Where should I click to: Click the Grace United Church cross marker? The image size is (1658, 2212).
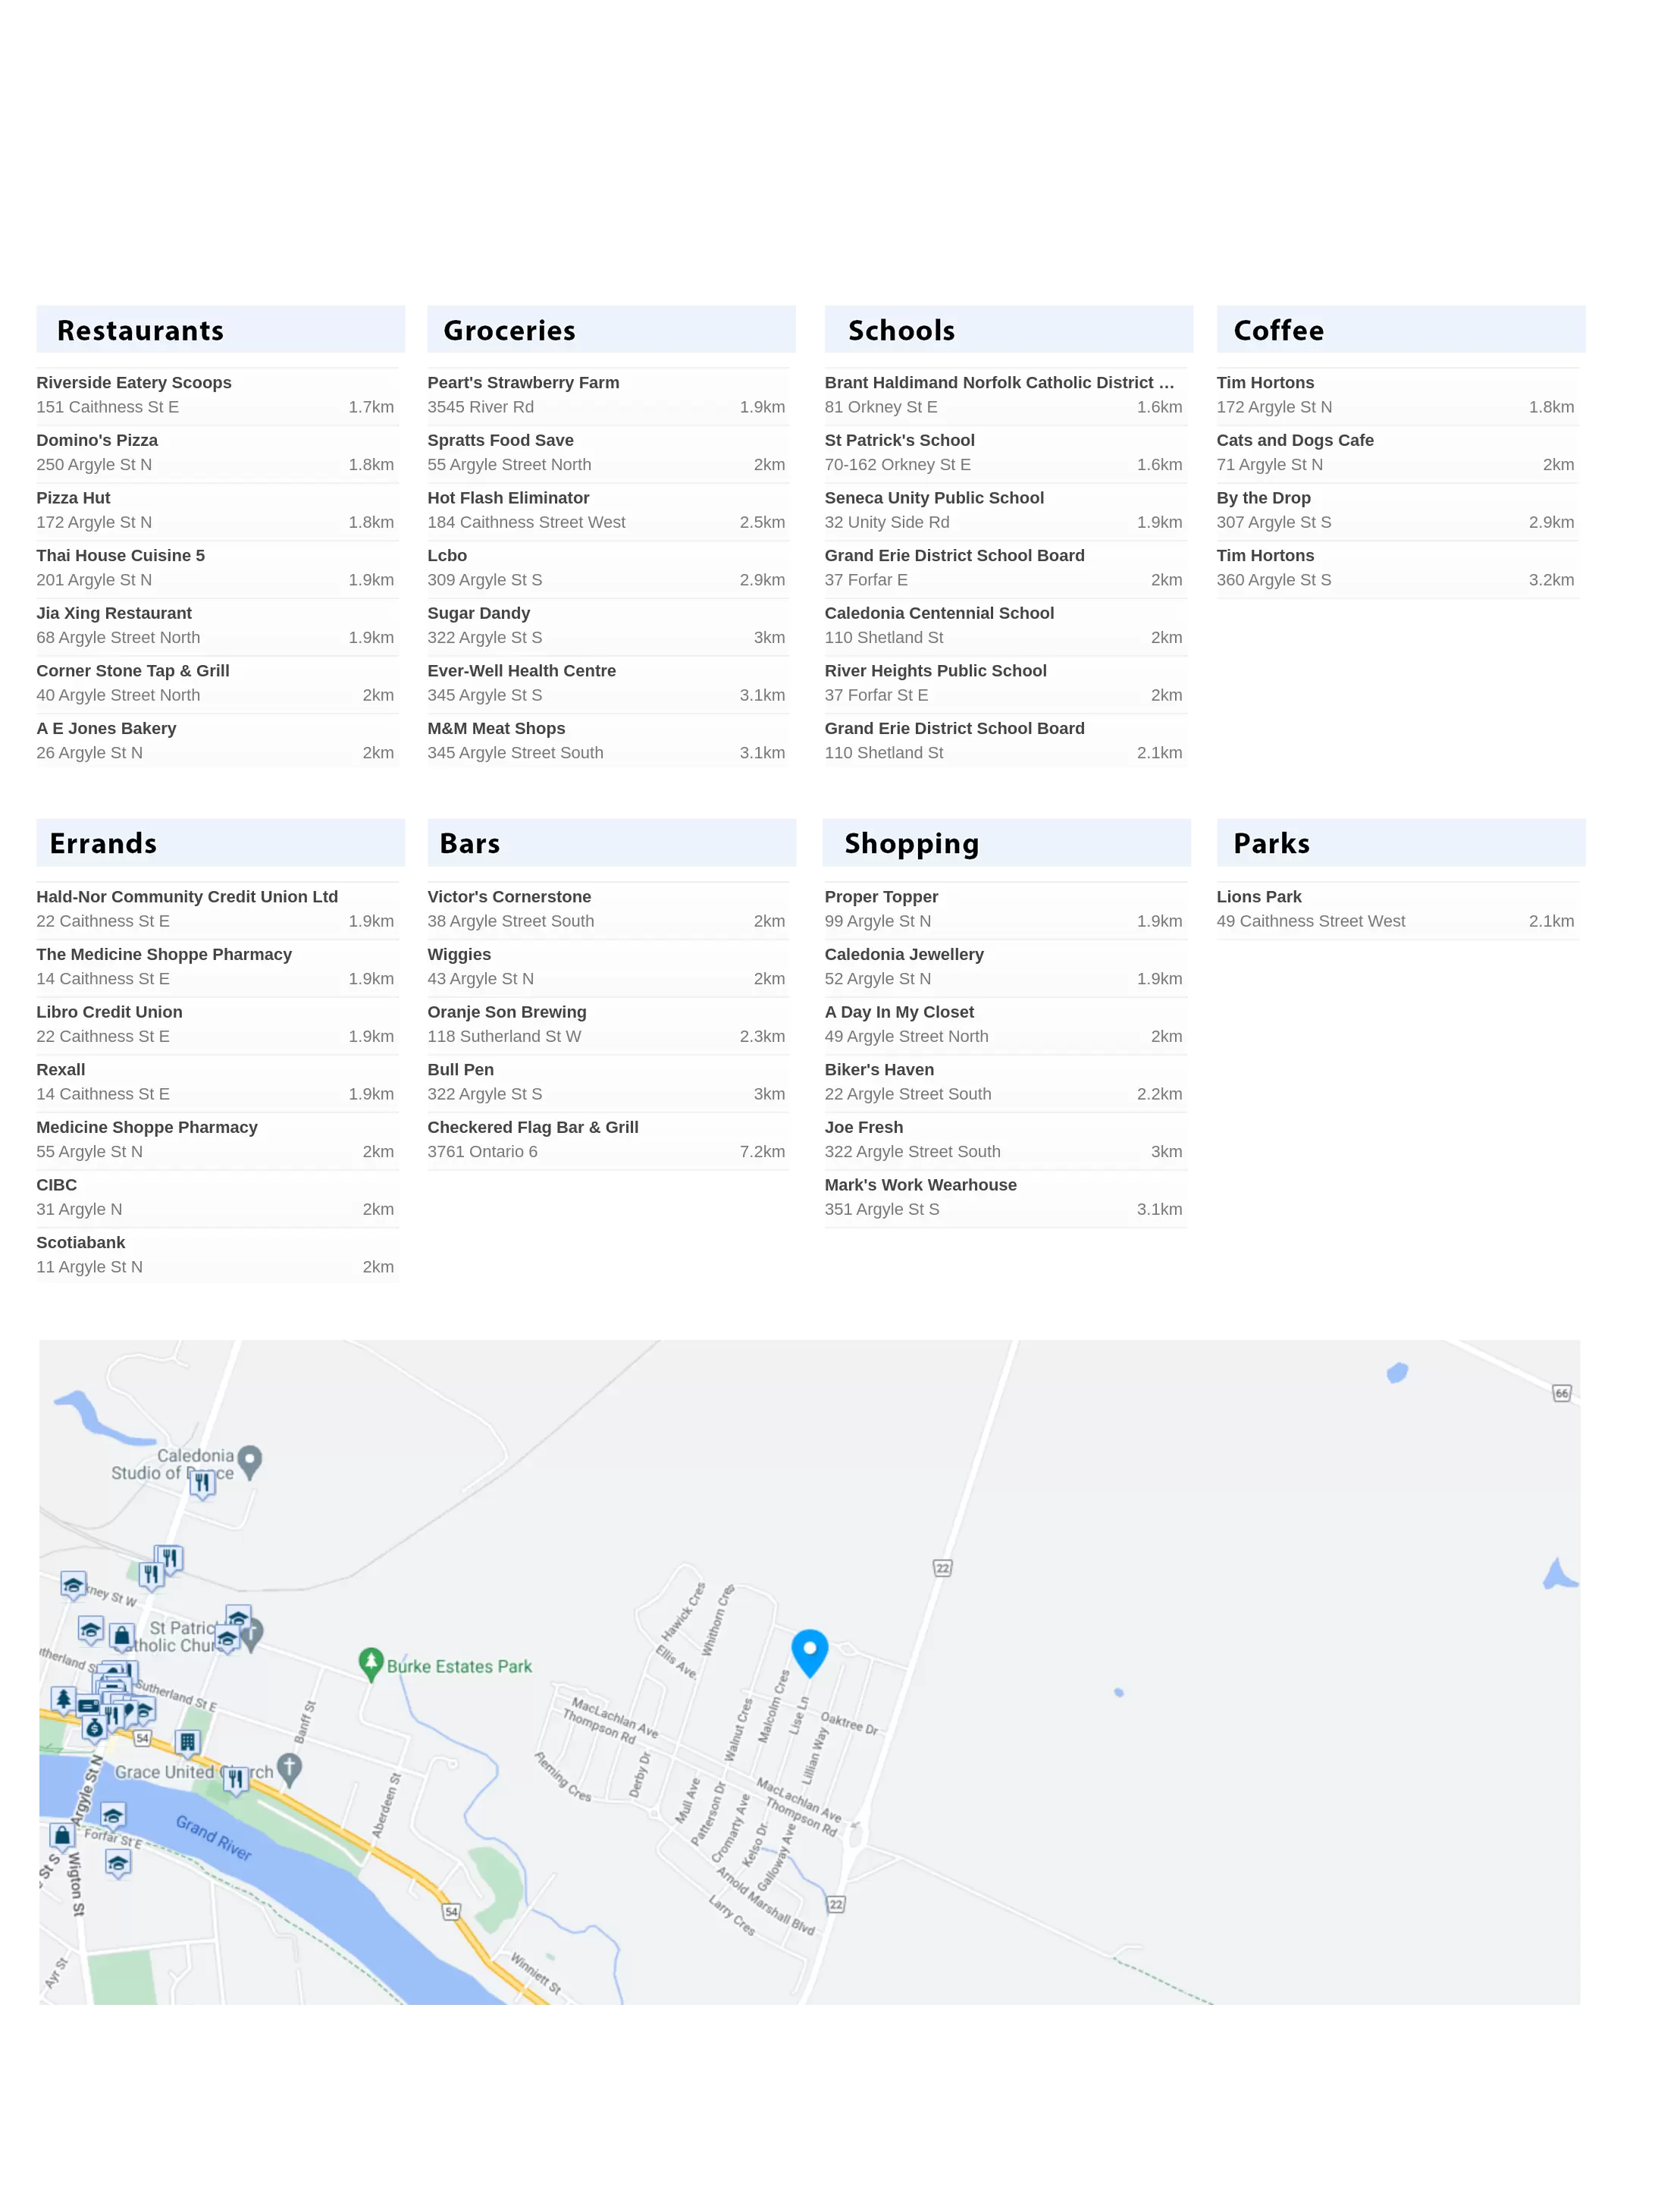290,1768
